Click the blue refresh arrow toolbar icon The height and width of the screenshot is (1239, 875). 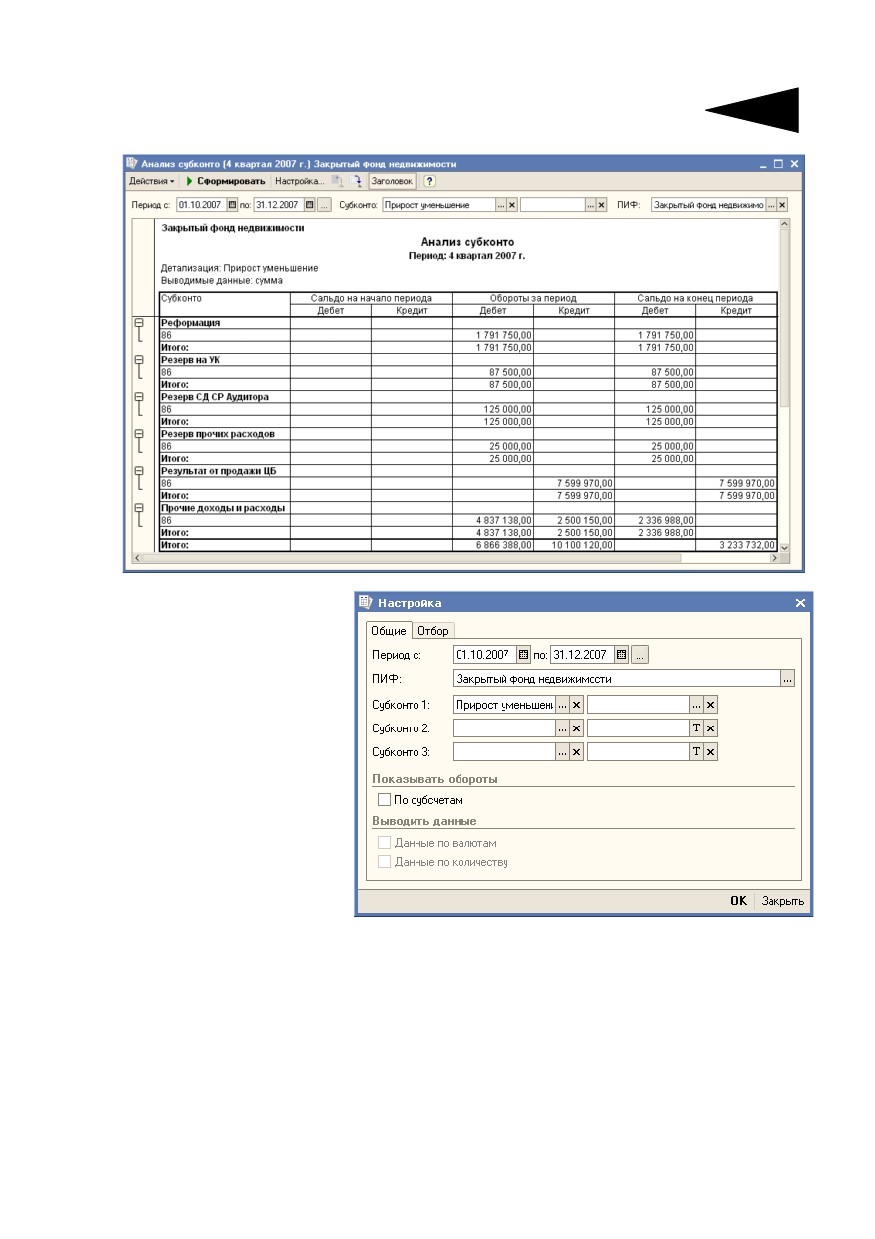click(356, 181)
